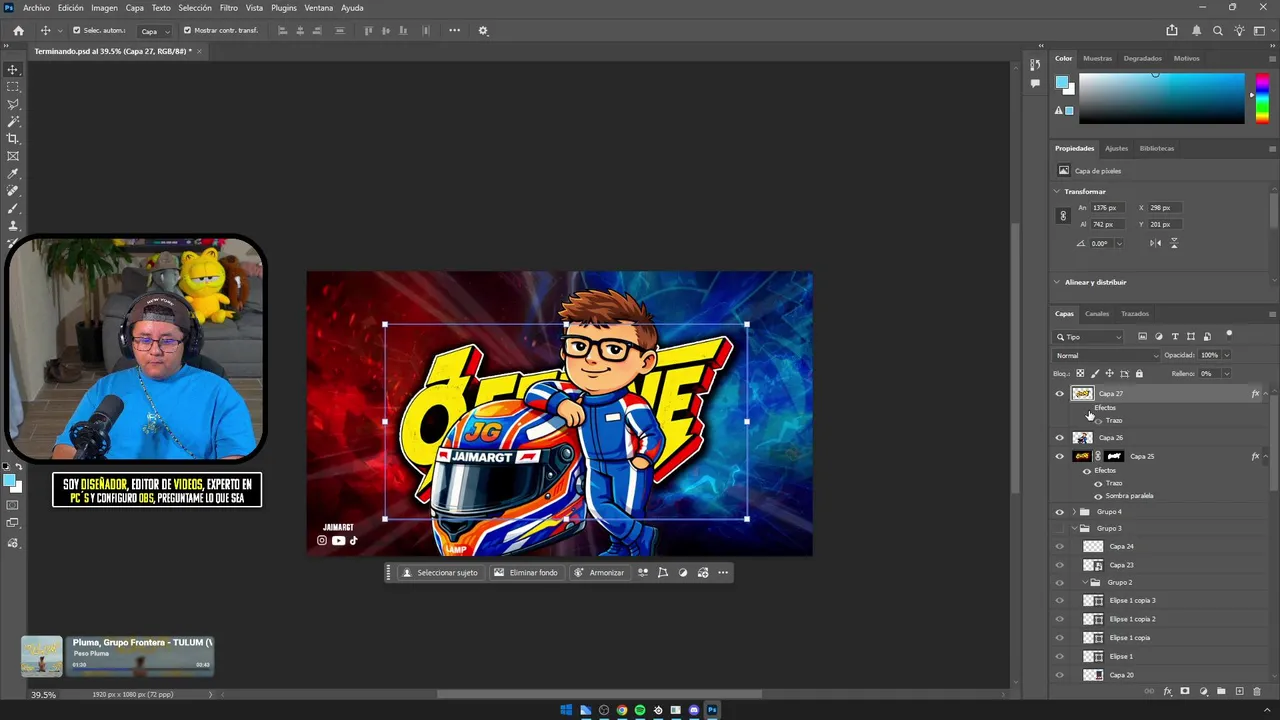The width and height of the screenshot is (1280, 720).
Task: Click the Share icon at top right
Action: [1172, 31]
